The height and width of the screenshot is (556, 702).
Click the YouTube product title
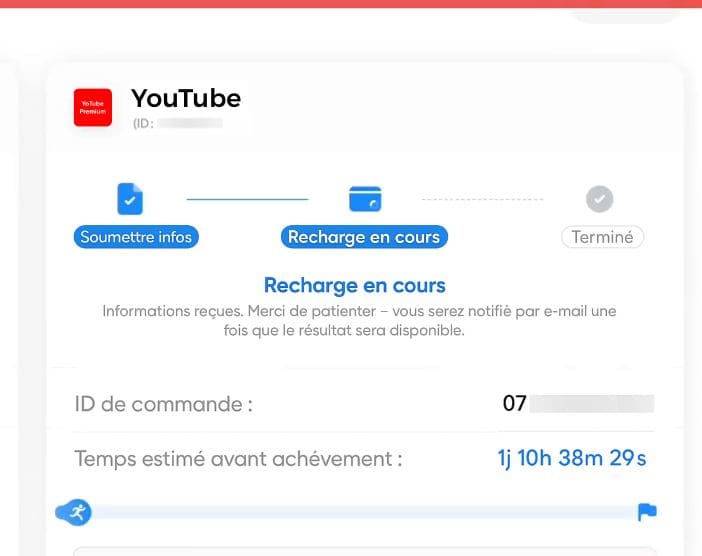point(186,98)
